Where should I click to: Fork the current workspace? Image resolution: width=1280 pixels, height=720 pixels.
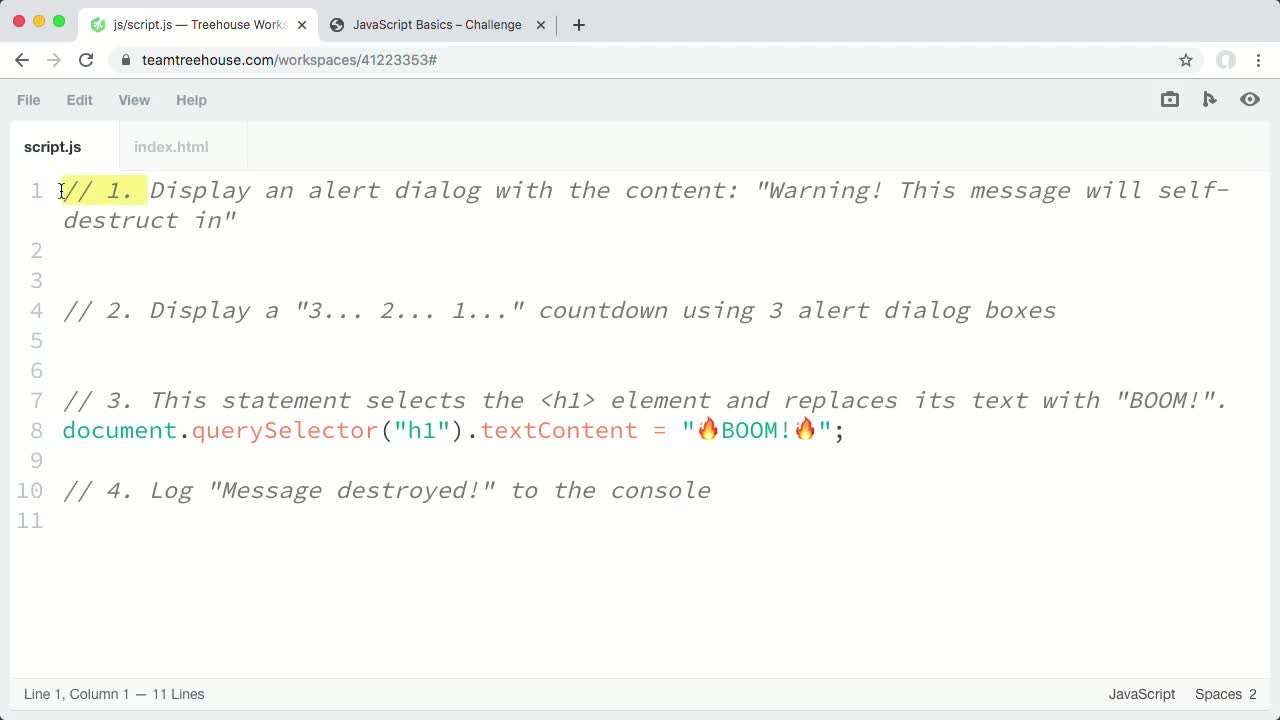[x=1209, y=99]
